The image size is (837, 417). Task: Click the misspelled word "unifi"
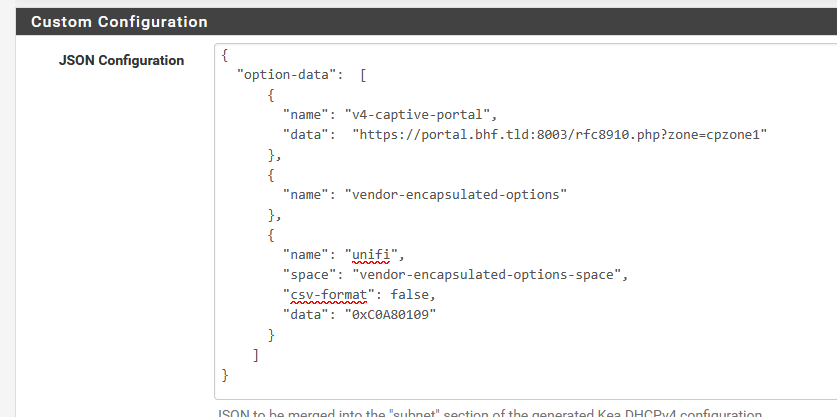click(371, 255)
